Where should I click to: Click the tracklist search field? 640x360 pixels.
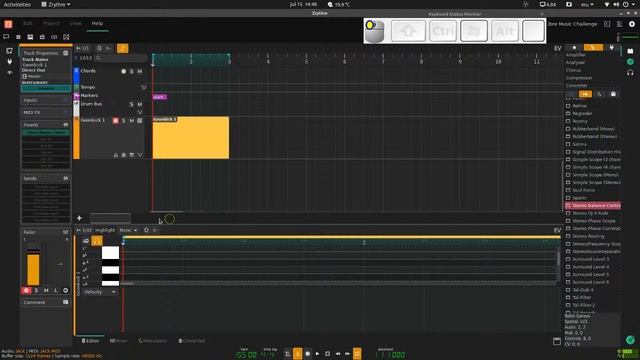pos(120,58)
